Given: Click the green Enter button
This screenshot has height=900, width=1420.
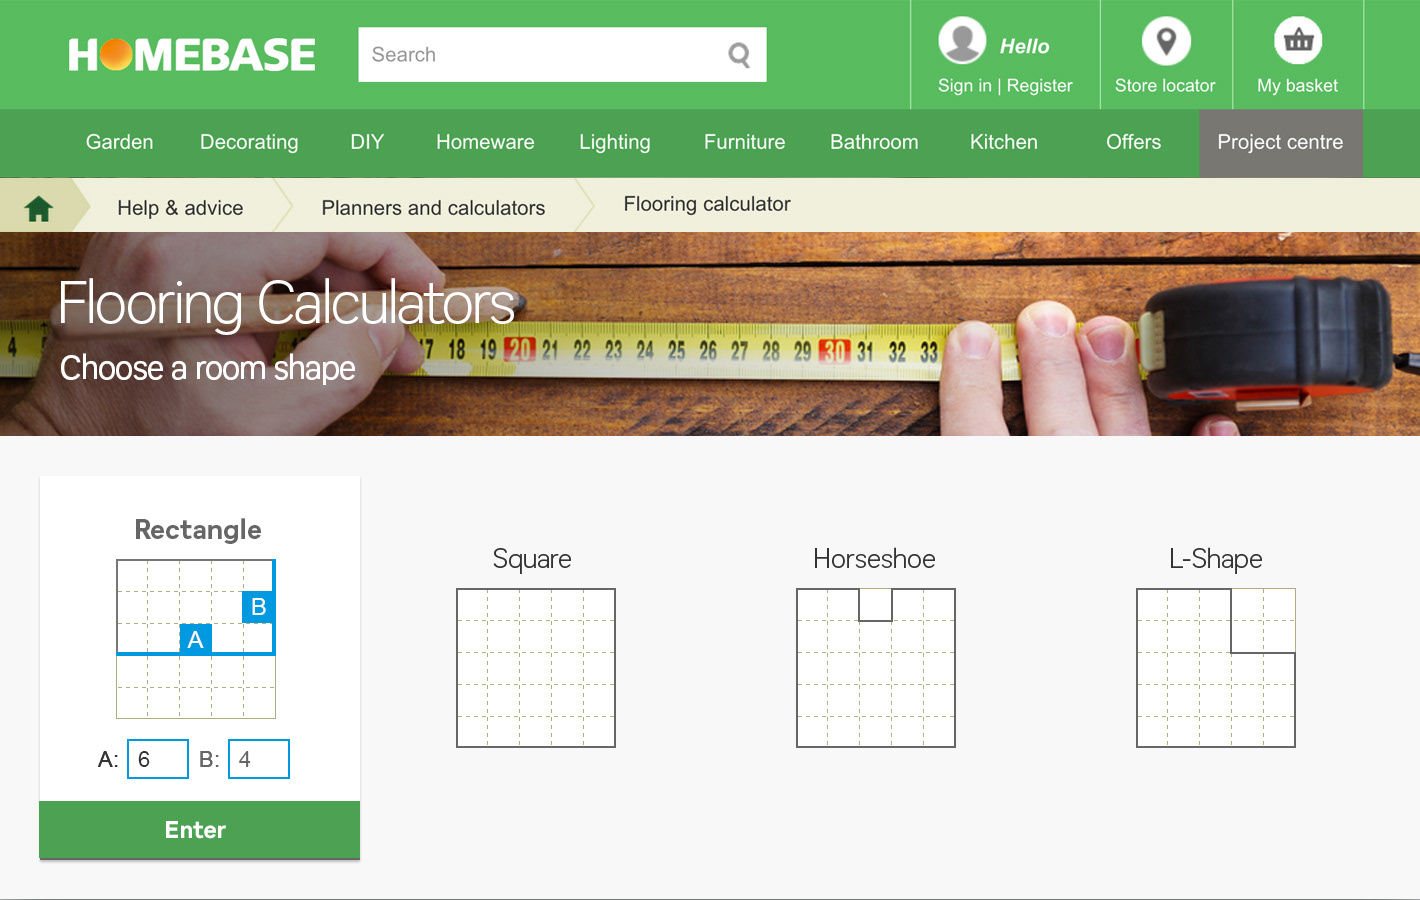Looking at the screenshot, I should [x=199, y=830].
